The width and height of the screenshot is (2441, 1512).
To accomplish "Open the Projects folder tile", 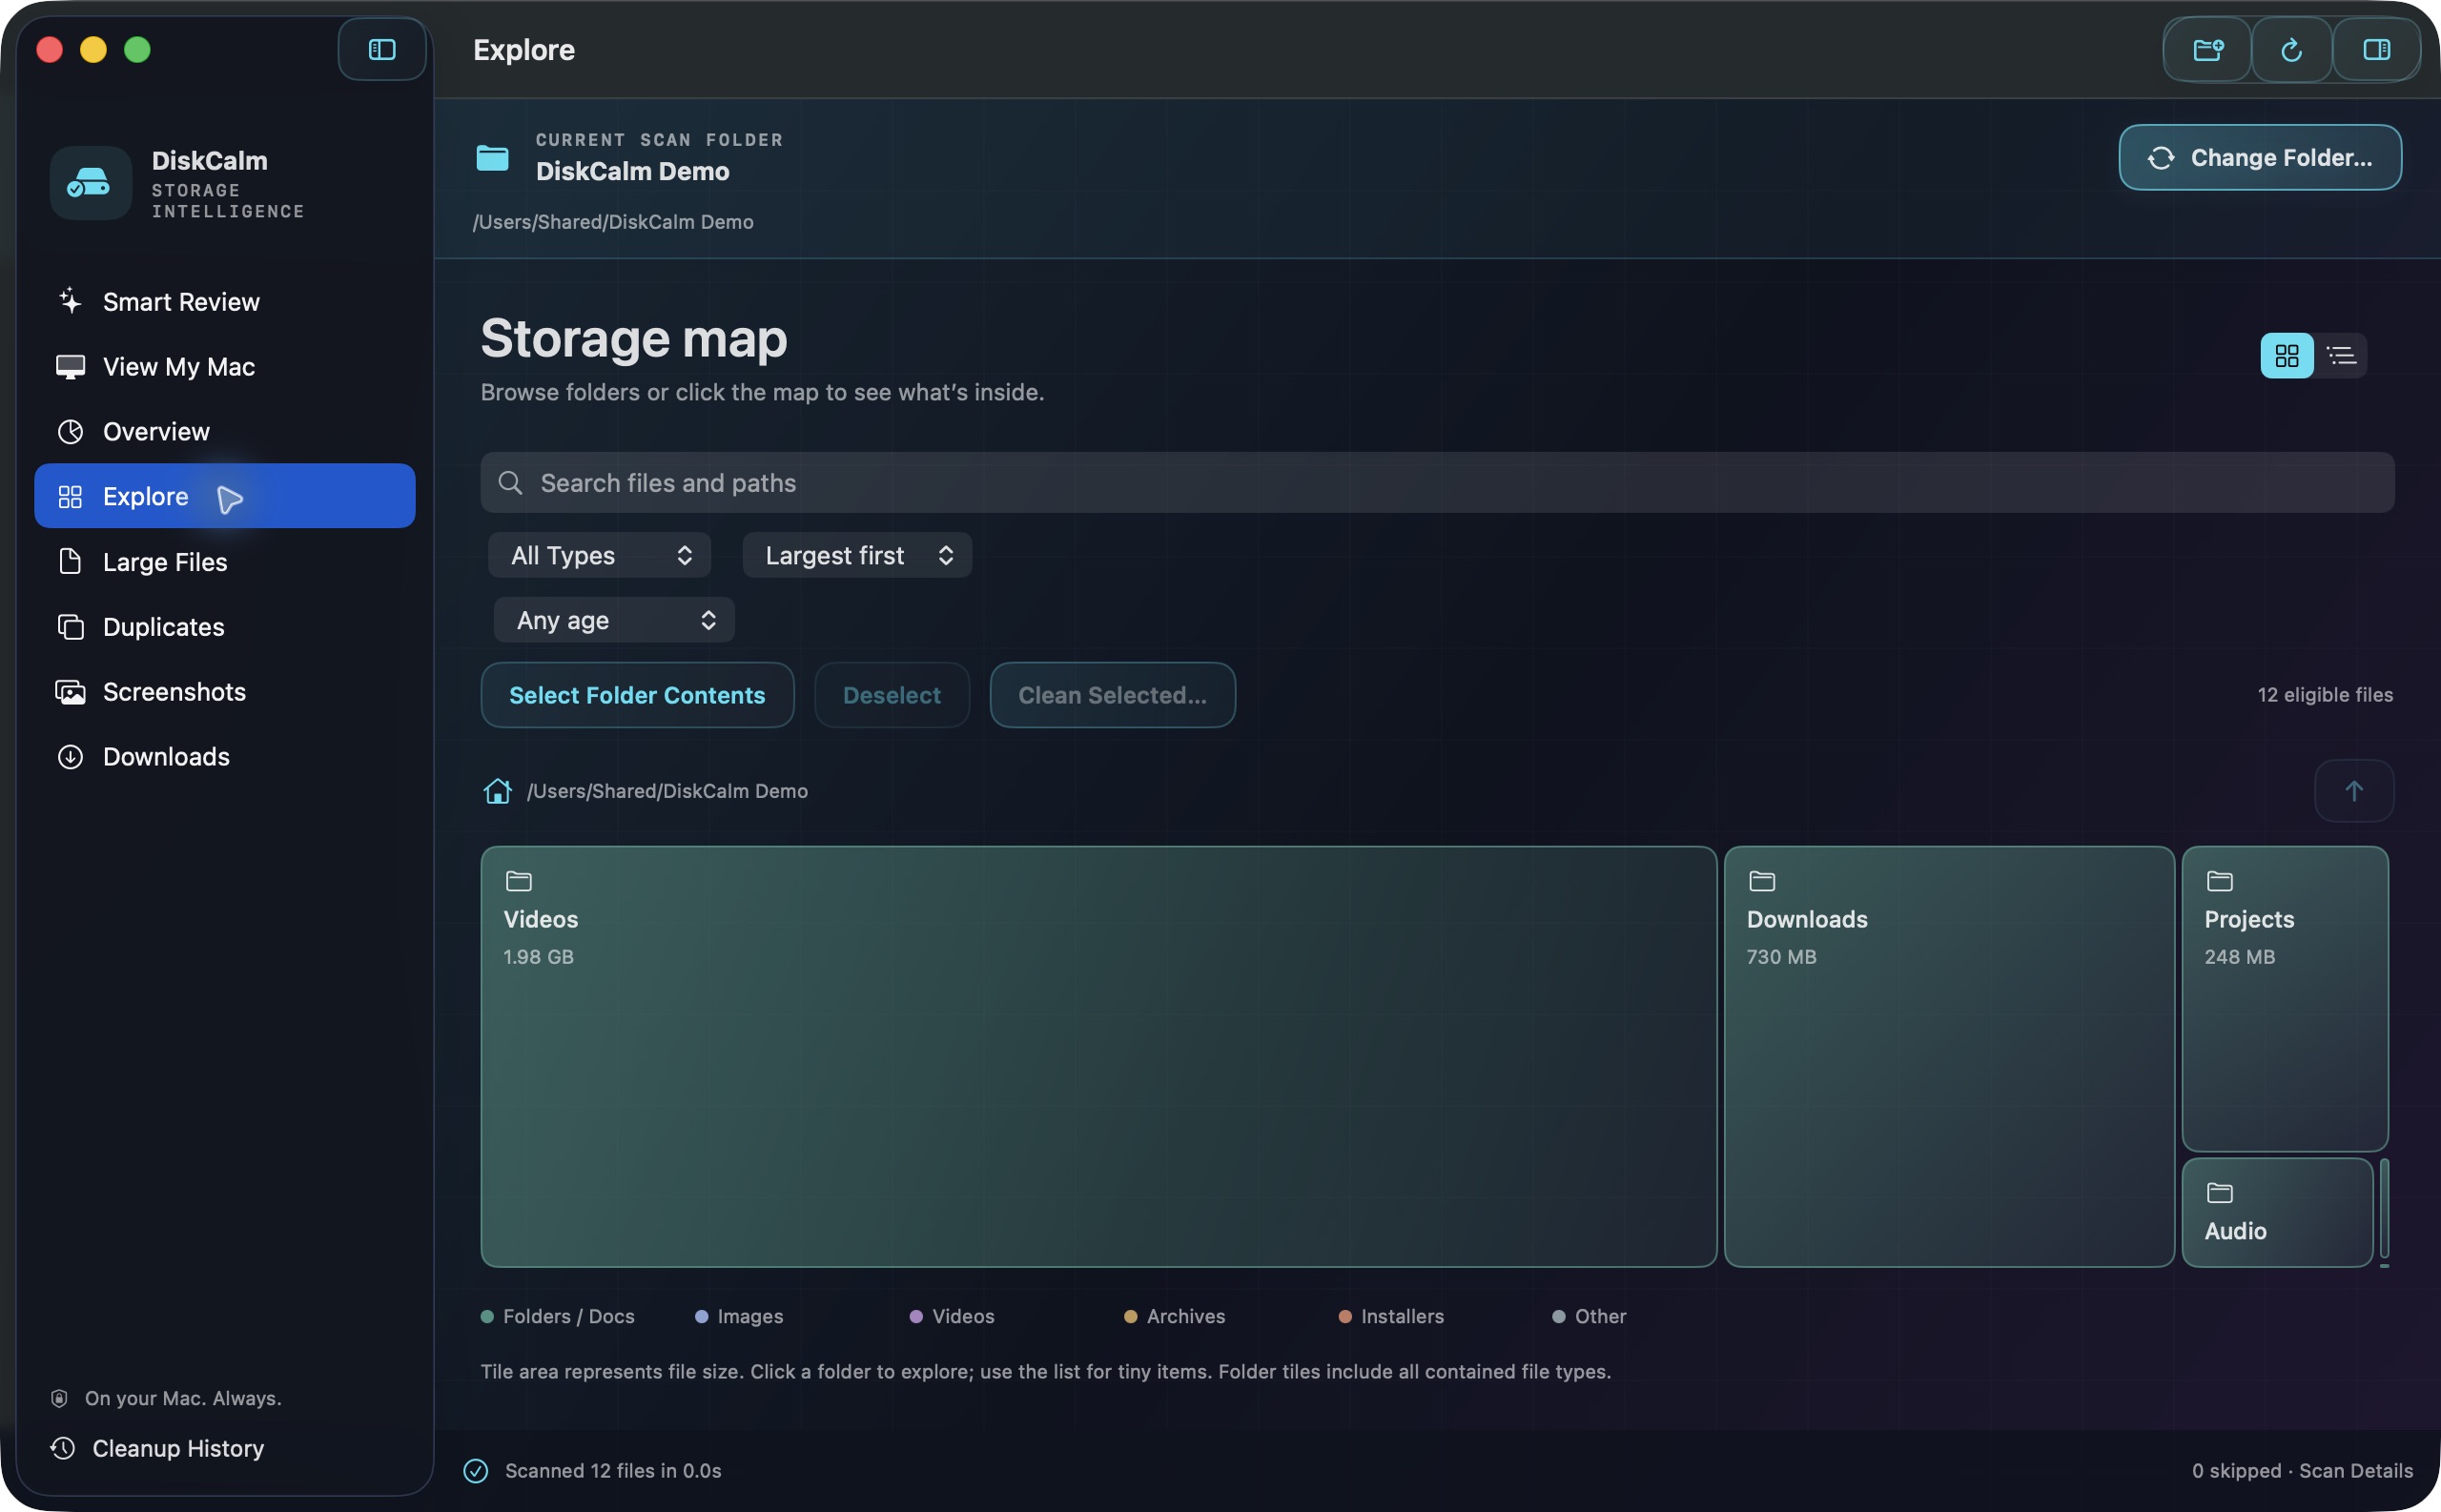I will pos(2285,999).
